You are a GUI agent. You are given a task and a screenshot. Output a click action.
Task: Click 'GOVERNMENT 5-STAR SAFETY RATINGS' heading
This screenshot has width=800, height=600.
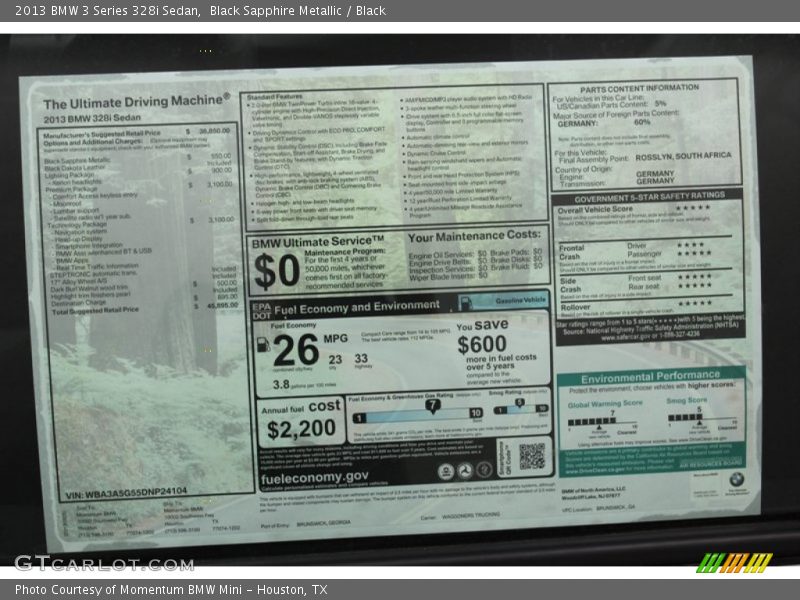coord(649,197)
